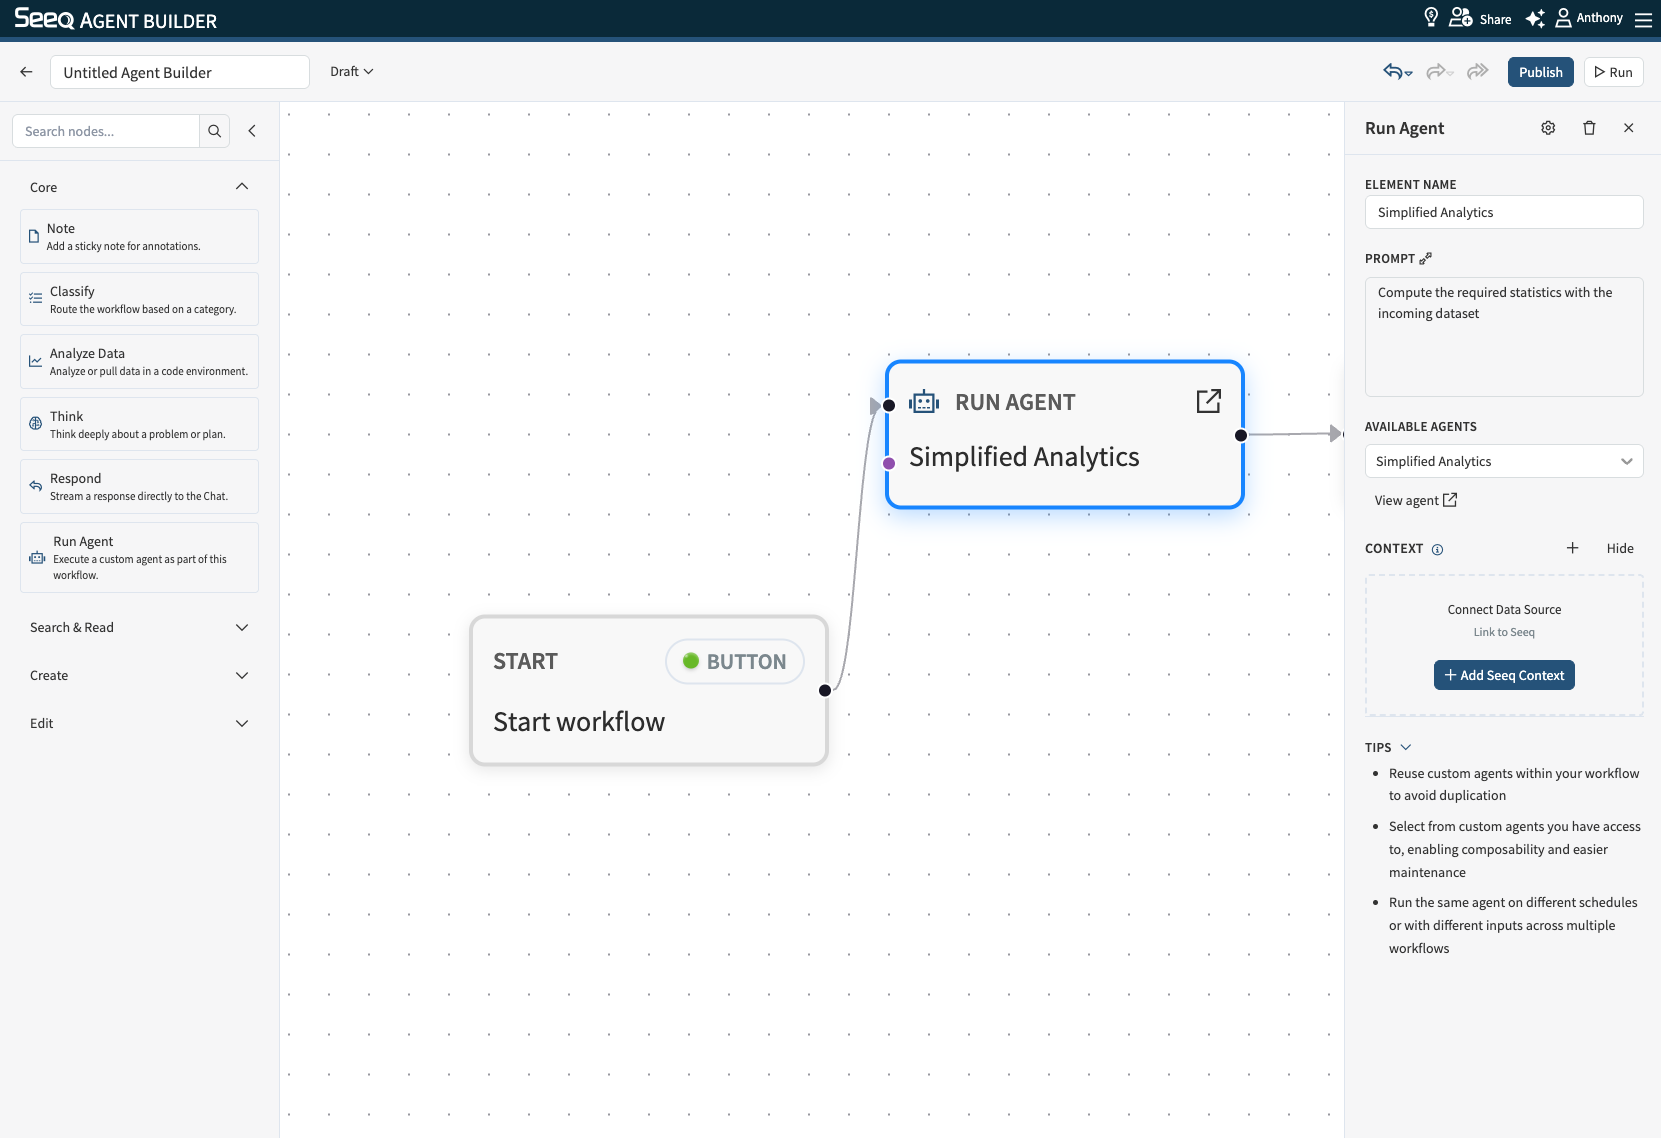The width and height of the screenshot is (1661, 1138).
Task: Close the Run Agent panel
Action: pos(1629,128)
